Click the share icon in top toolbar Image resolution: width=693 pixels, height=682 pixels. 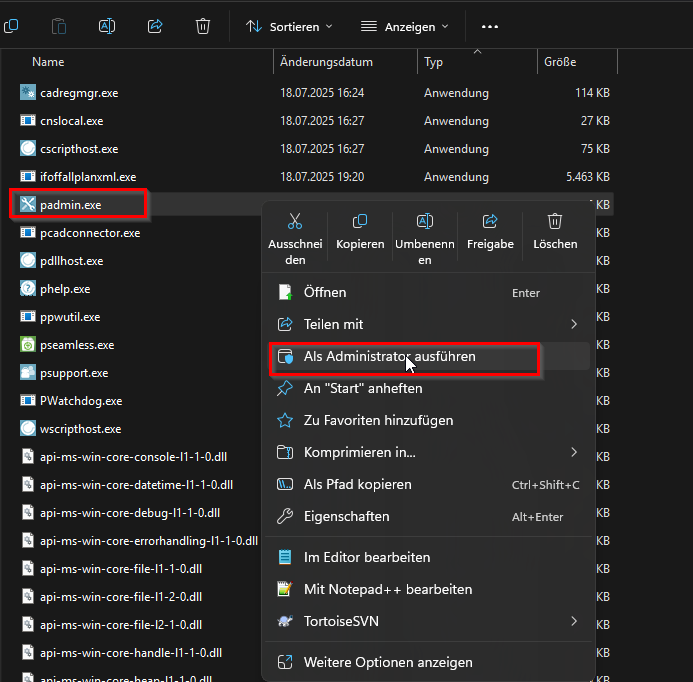click(x=155, y=26)
